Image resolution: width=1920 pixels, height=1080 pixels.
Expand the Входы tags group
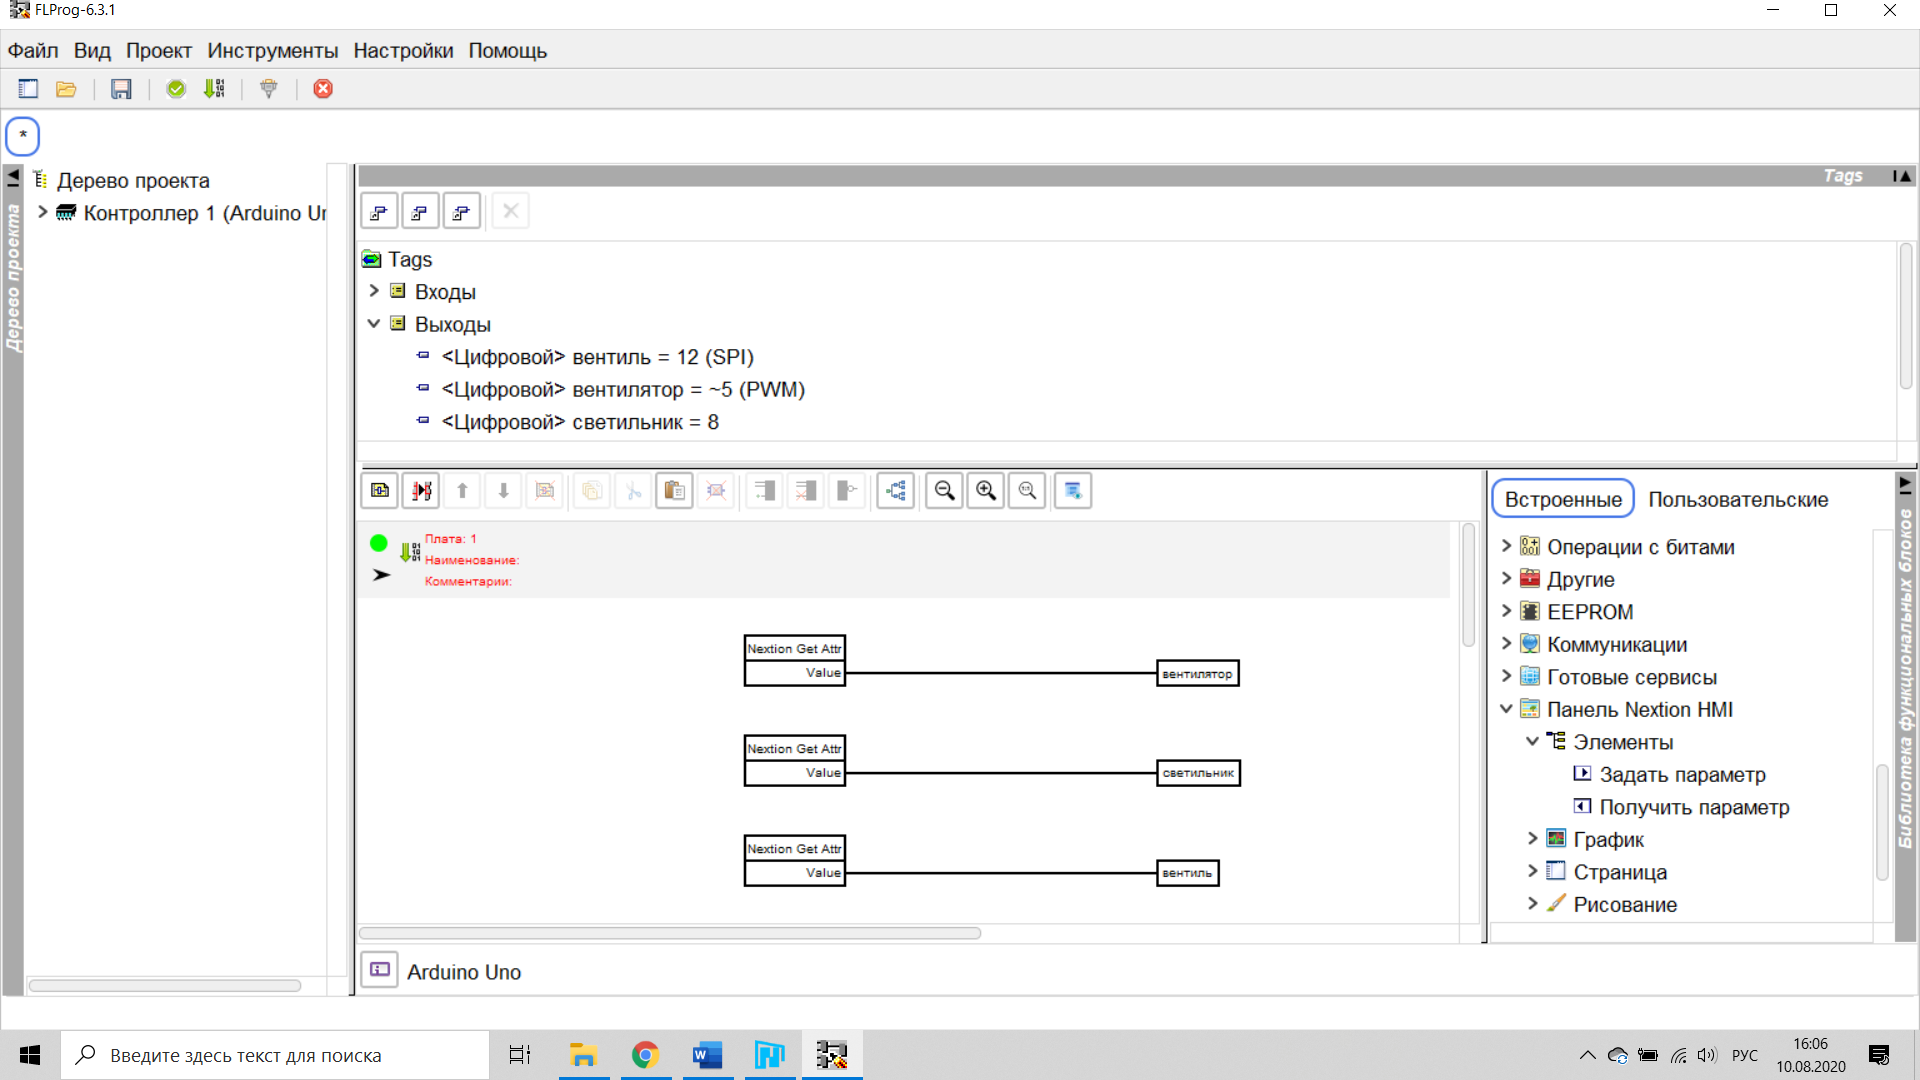coord(374,291)
